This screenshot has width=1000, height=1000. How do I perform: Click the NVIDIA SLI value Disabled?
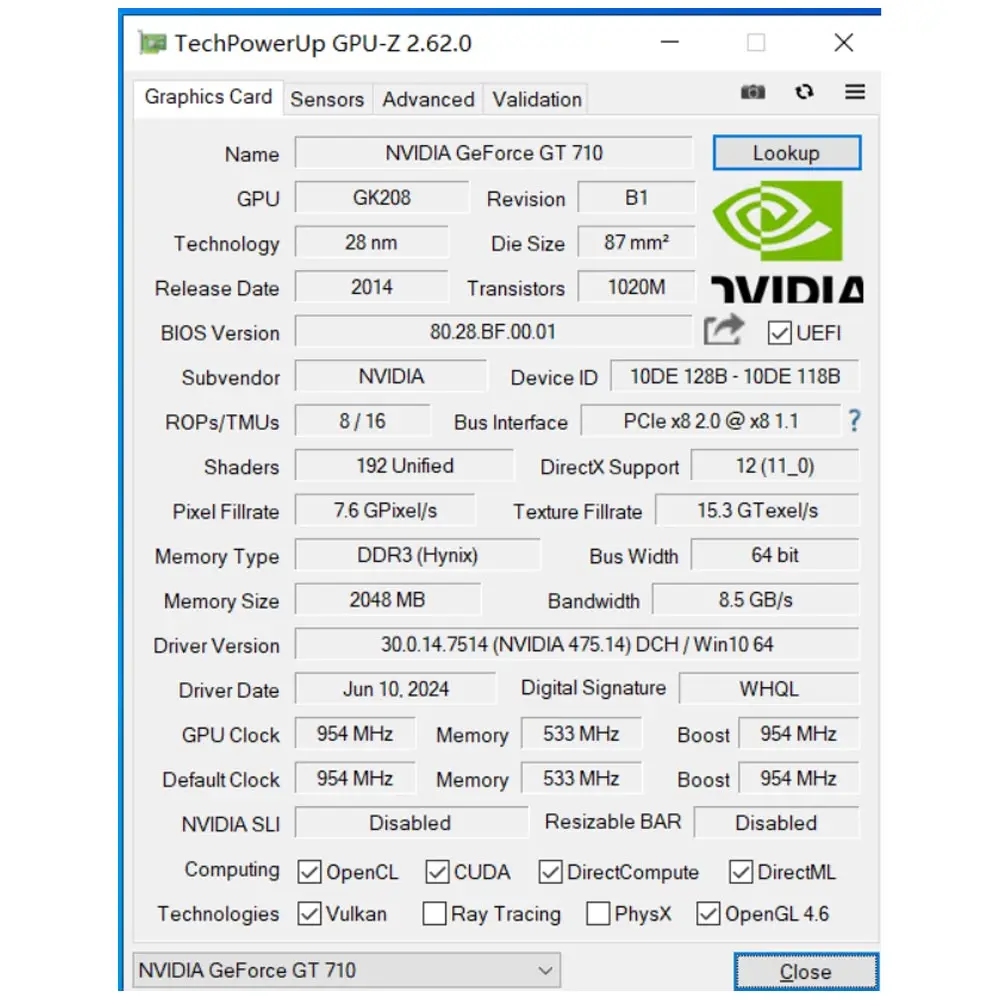[x=410, y=823]
